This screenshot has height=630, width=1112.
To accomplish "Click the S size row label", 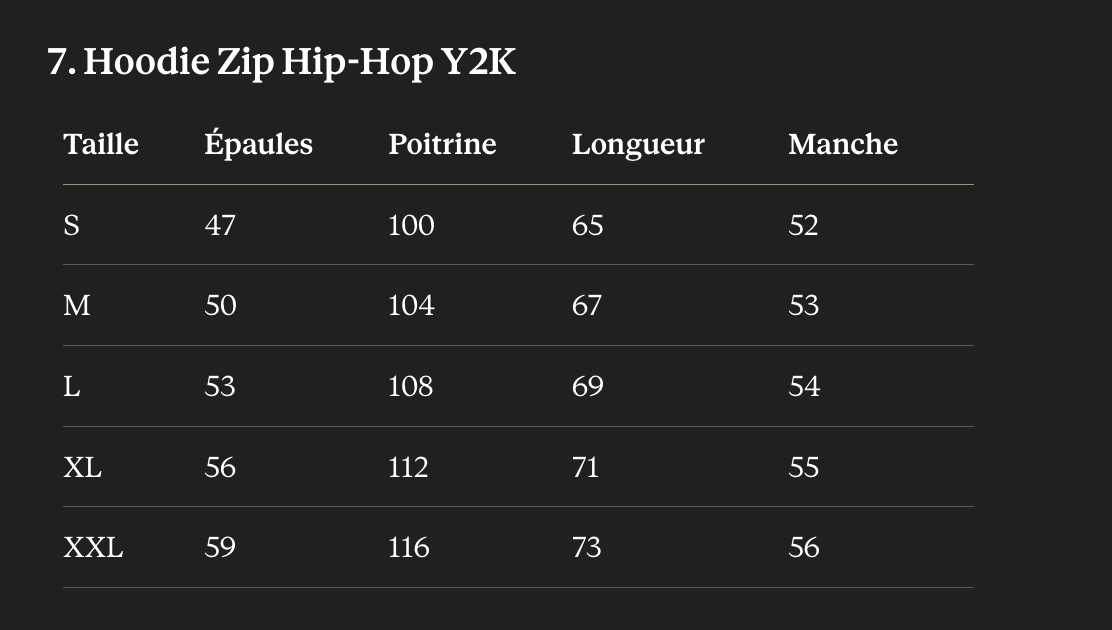I will (71, 225).
